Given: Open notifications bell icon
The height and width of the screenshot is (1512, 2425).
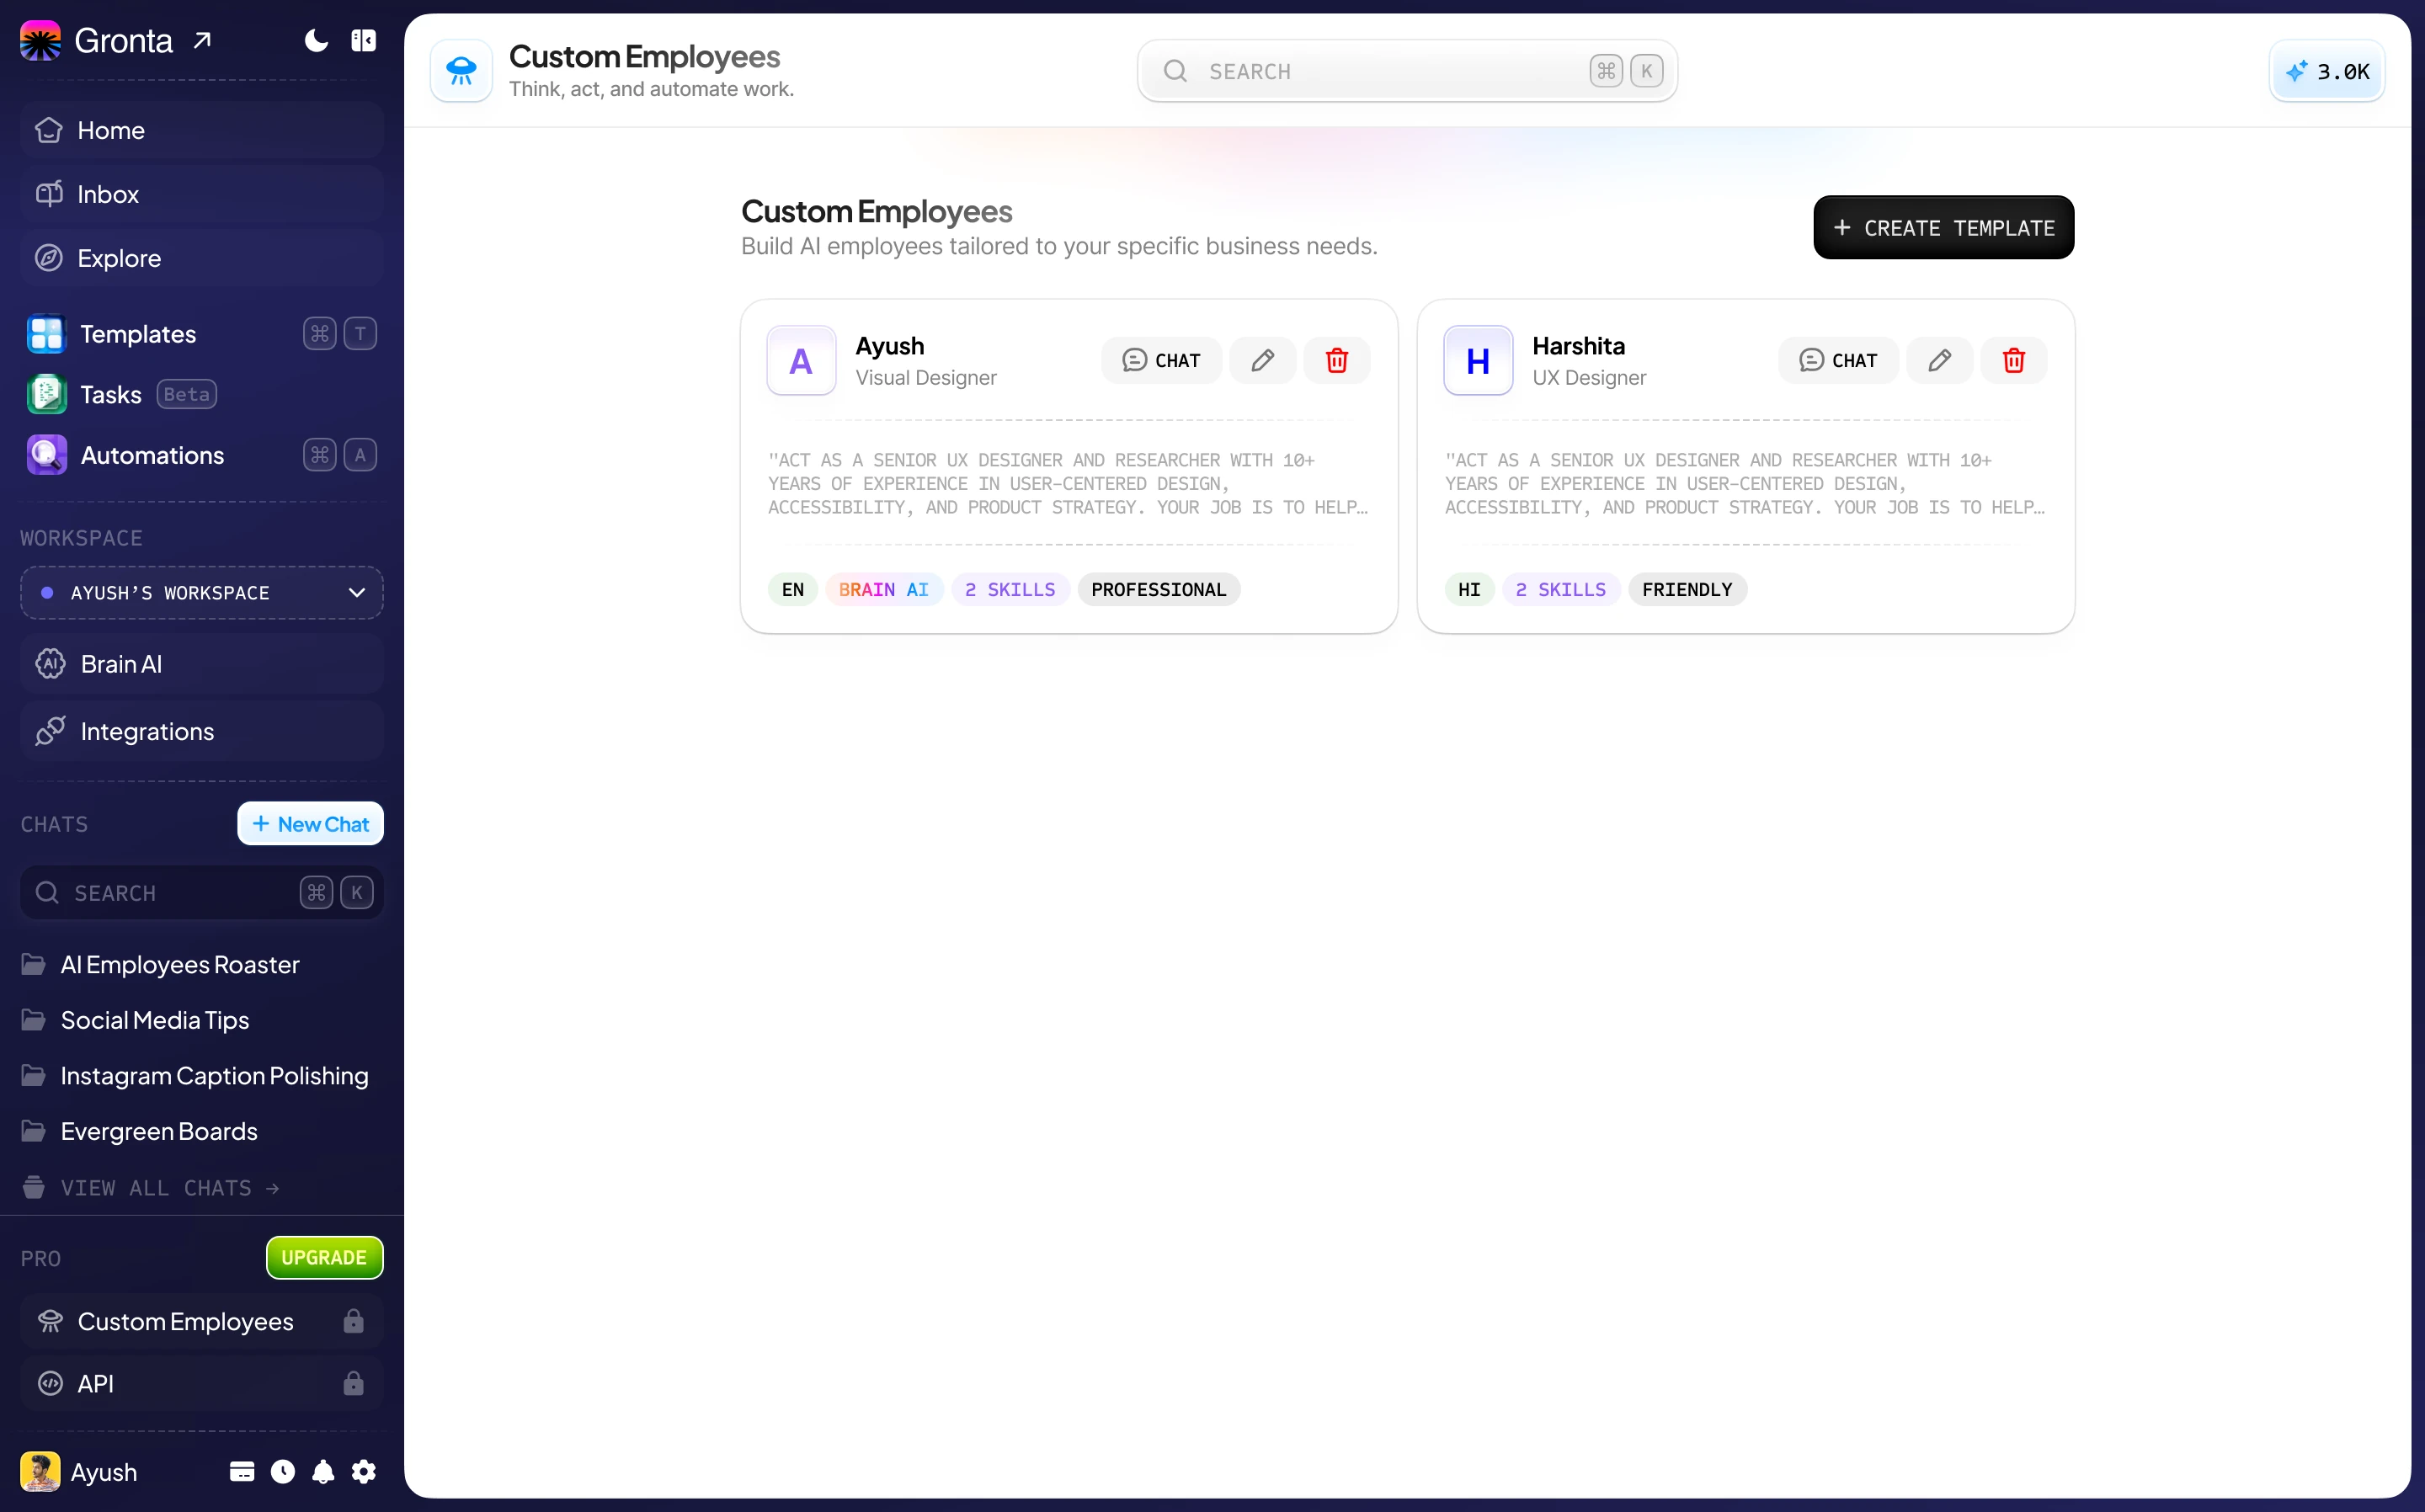Looking at the screenshot, I should pyautogui.click(x=323, y=1472).
